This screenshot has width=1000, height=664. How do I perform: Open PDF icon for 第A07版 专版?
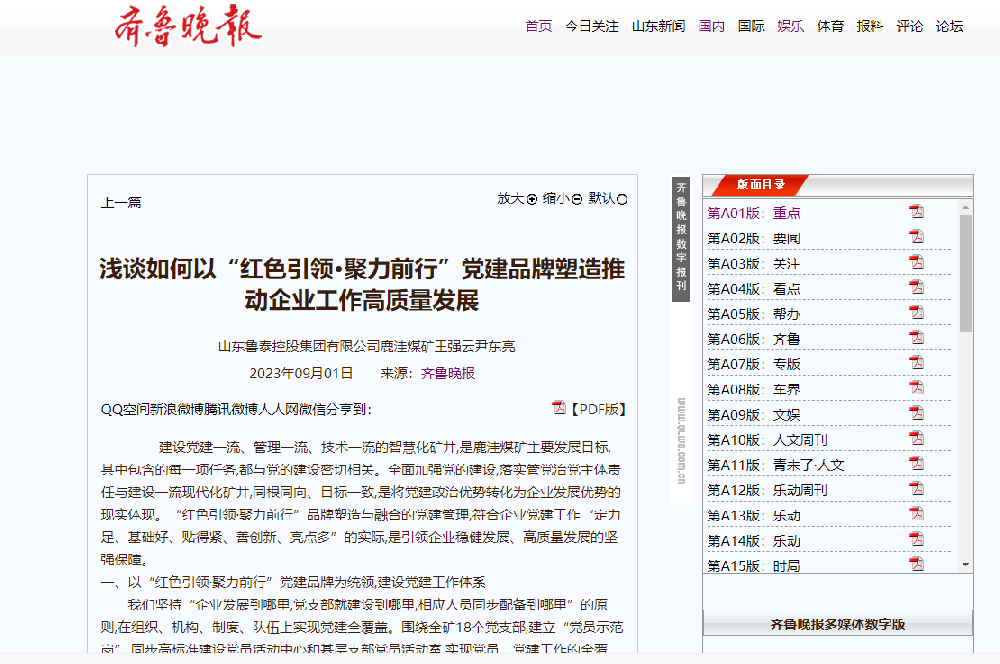pos(916,363)
